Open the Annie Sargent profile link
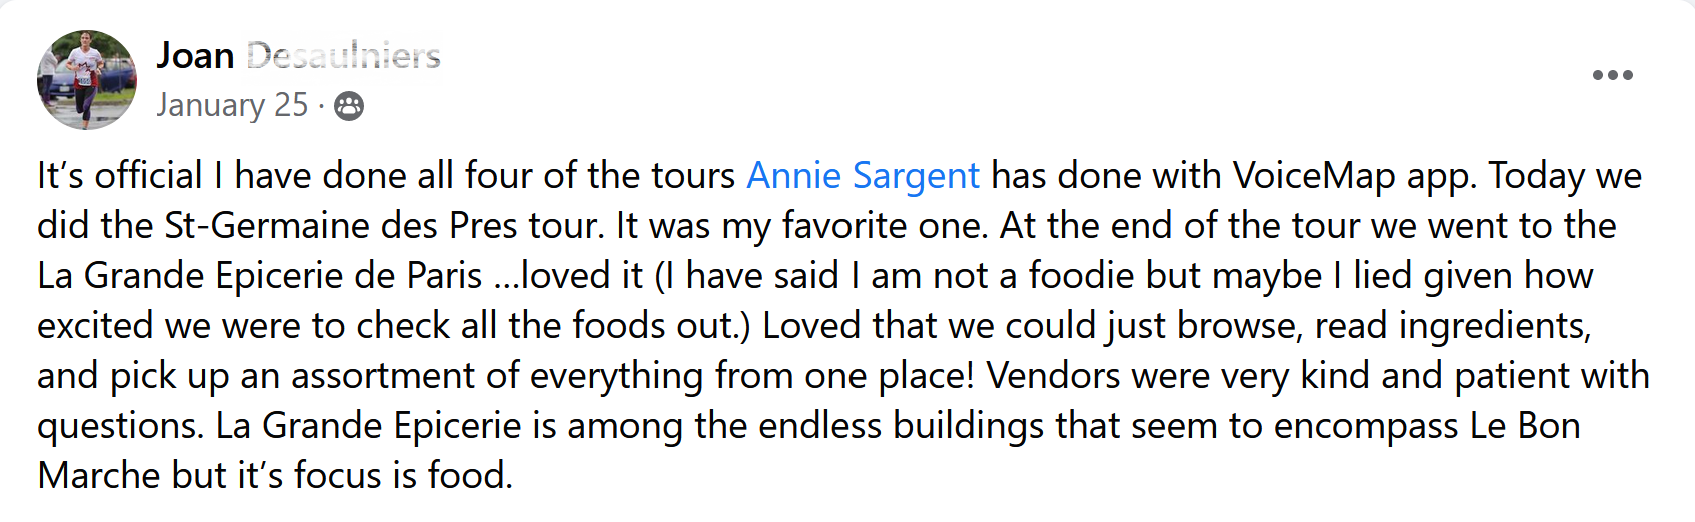The width and height of the screenshot is (1695, 522). pyautogui.click(x=863, y=175)
